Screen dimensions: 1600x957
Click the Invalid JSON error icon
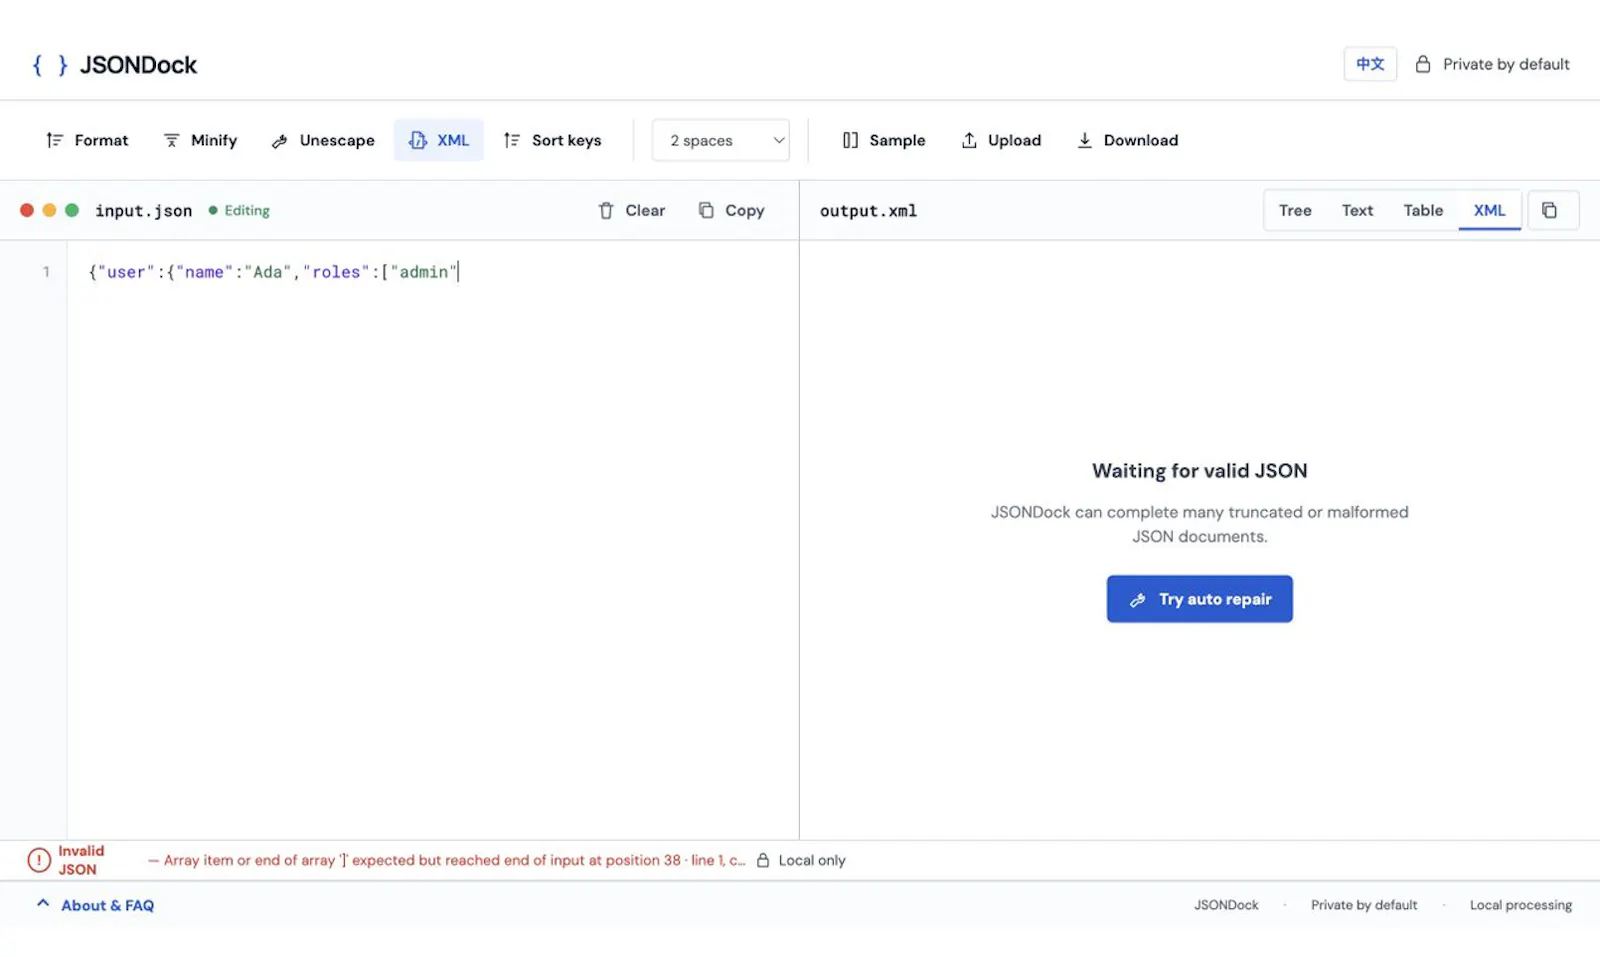click(39, 860)
